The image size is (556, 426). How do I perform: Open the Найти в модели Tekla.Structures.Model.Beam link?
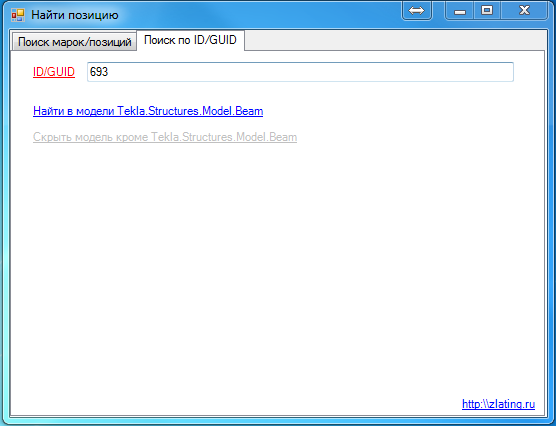[x=148, y=111]
